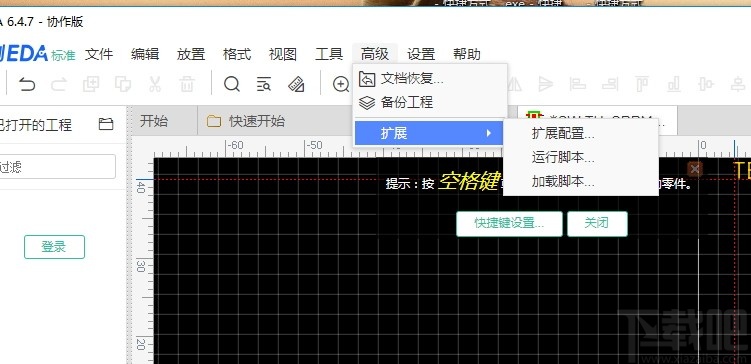Click the Undo arrow in the toolbar
This screenshot has width=751, height=364.
(27, 85)
